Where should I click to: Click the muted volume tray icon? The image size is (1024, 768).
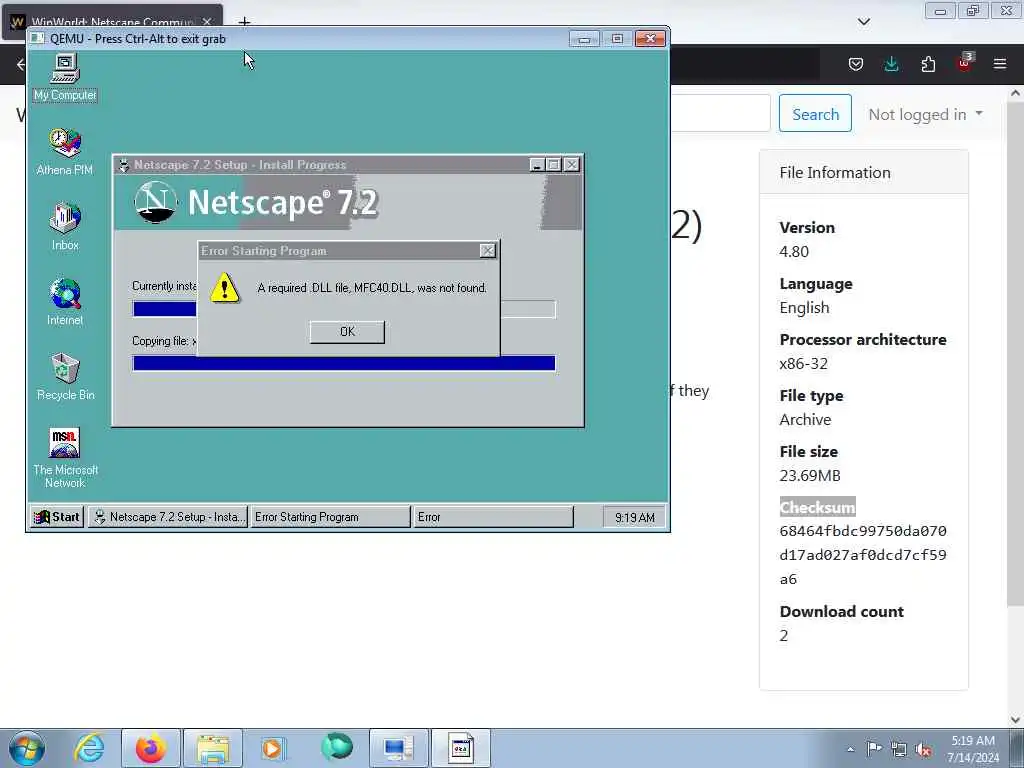pyautogui.click(x=923, y=749)
